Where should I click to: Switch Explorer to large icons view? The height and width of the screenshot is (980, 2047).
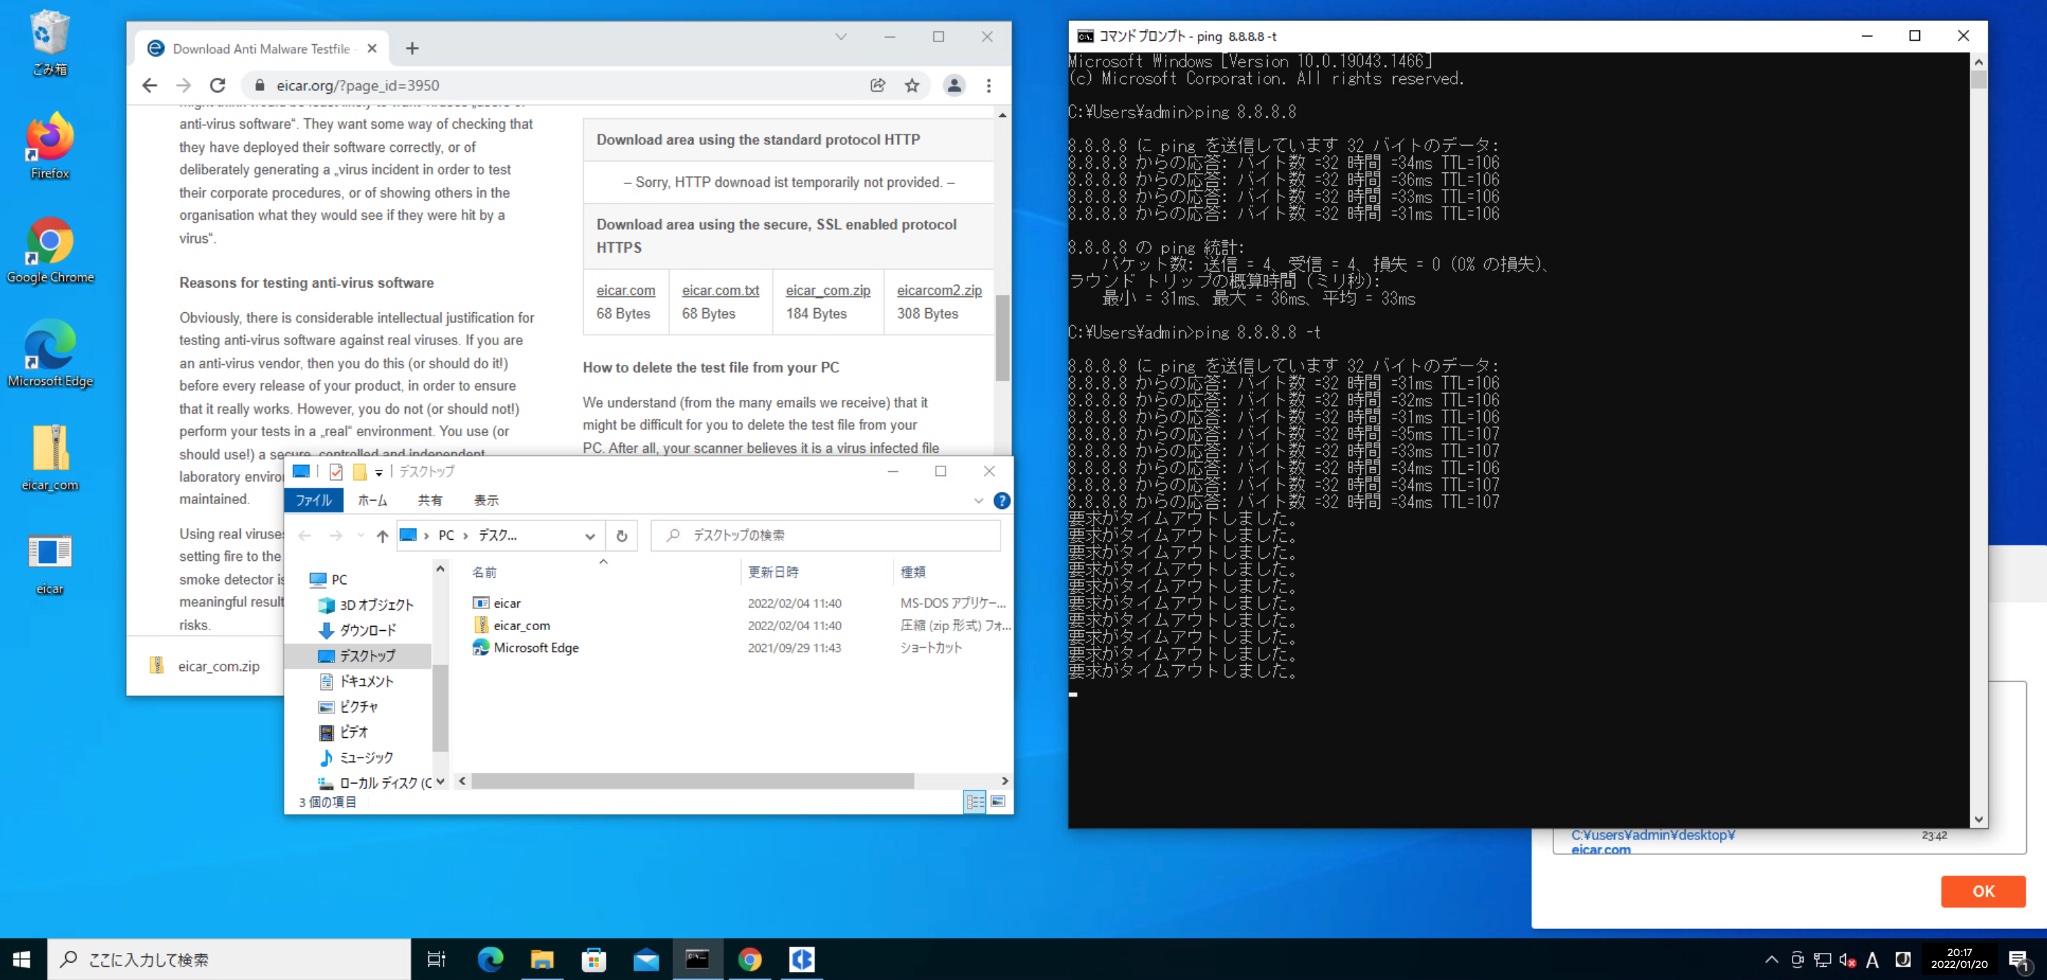998,802
